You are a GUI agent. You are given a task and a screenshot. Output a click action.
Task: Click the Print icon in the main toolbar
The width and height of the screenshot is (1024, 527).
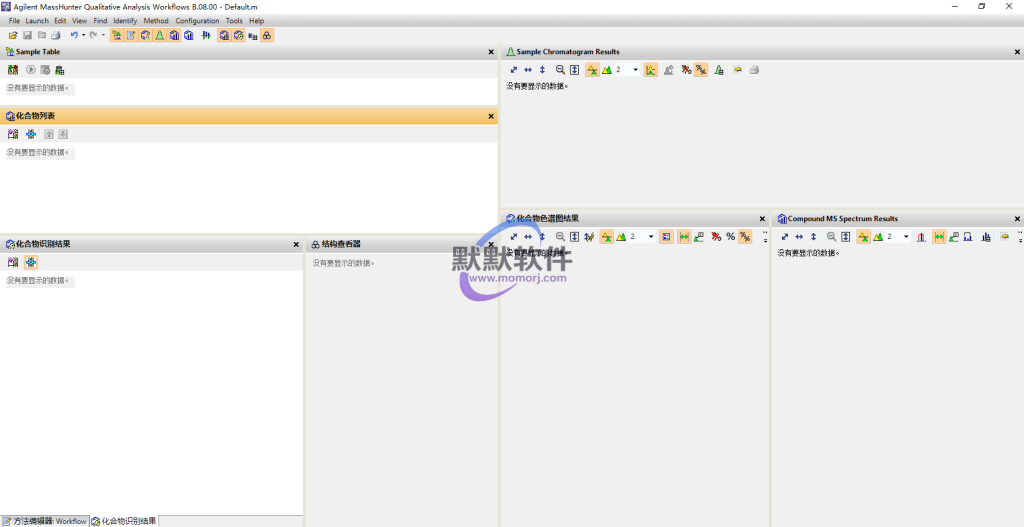pyautogui.click(x=55, y=36)
